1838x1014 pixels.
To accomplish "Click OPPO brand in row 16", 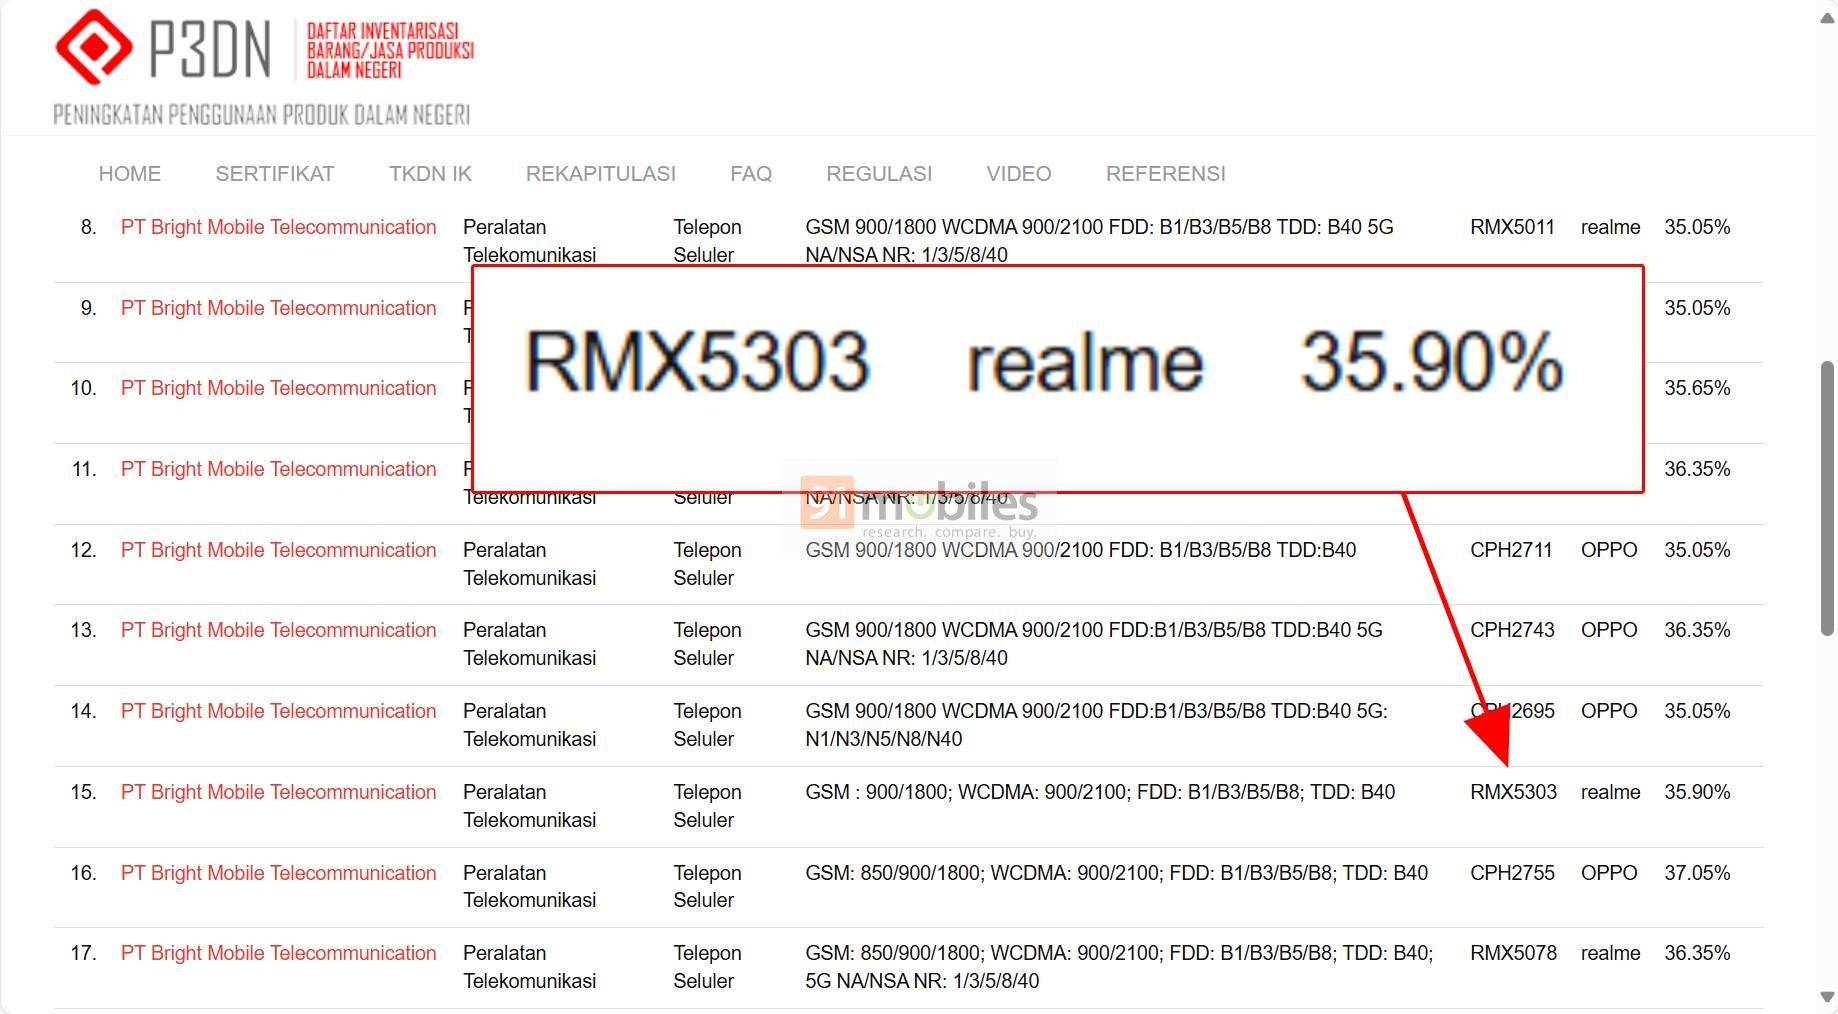I will coord(1609,873).
